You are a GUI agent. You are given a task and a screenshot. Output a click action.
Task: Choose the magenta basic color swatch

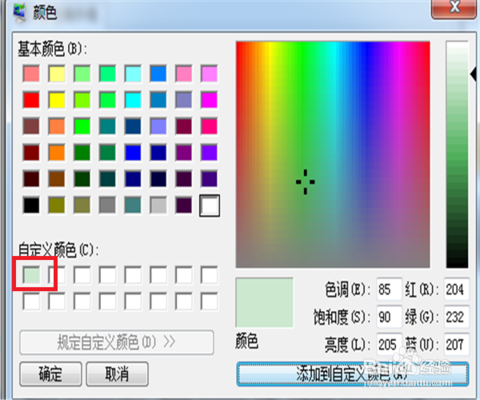pyautogui.click(x=209, y=100)
